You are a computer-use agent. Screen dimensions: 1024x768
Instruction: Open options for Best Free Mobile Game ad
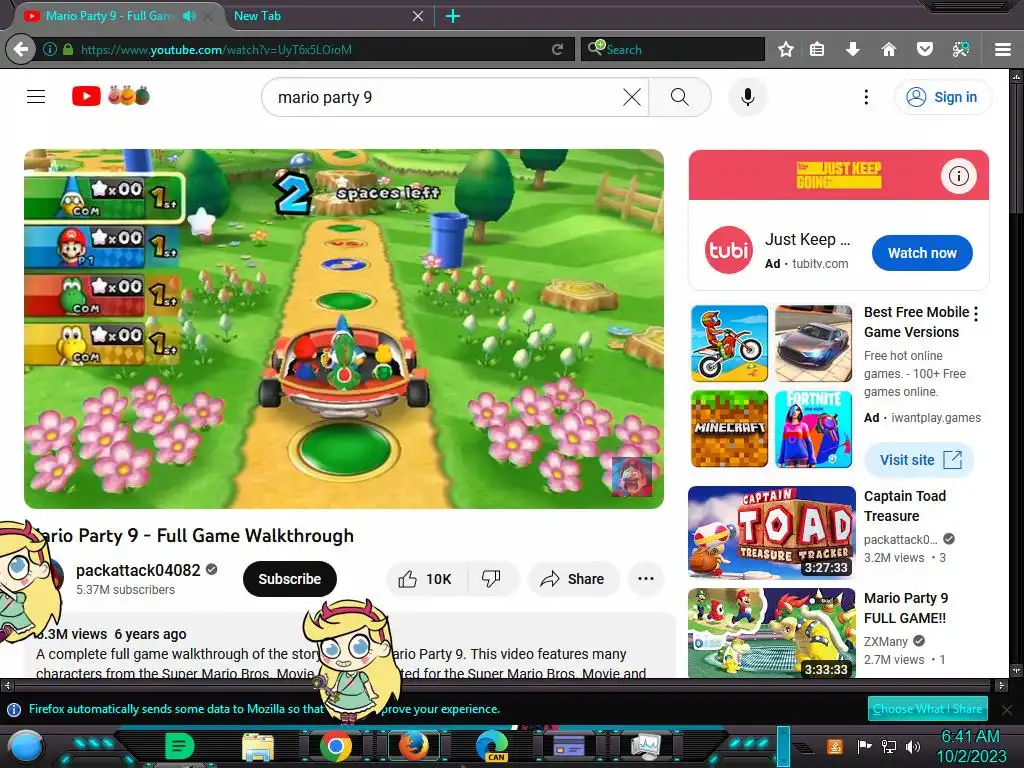976,314
